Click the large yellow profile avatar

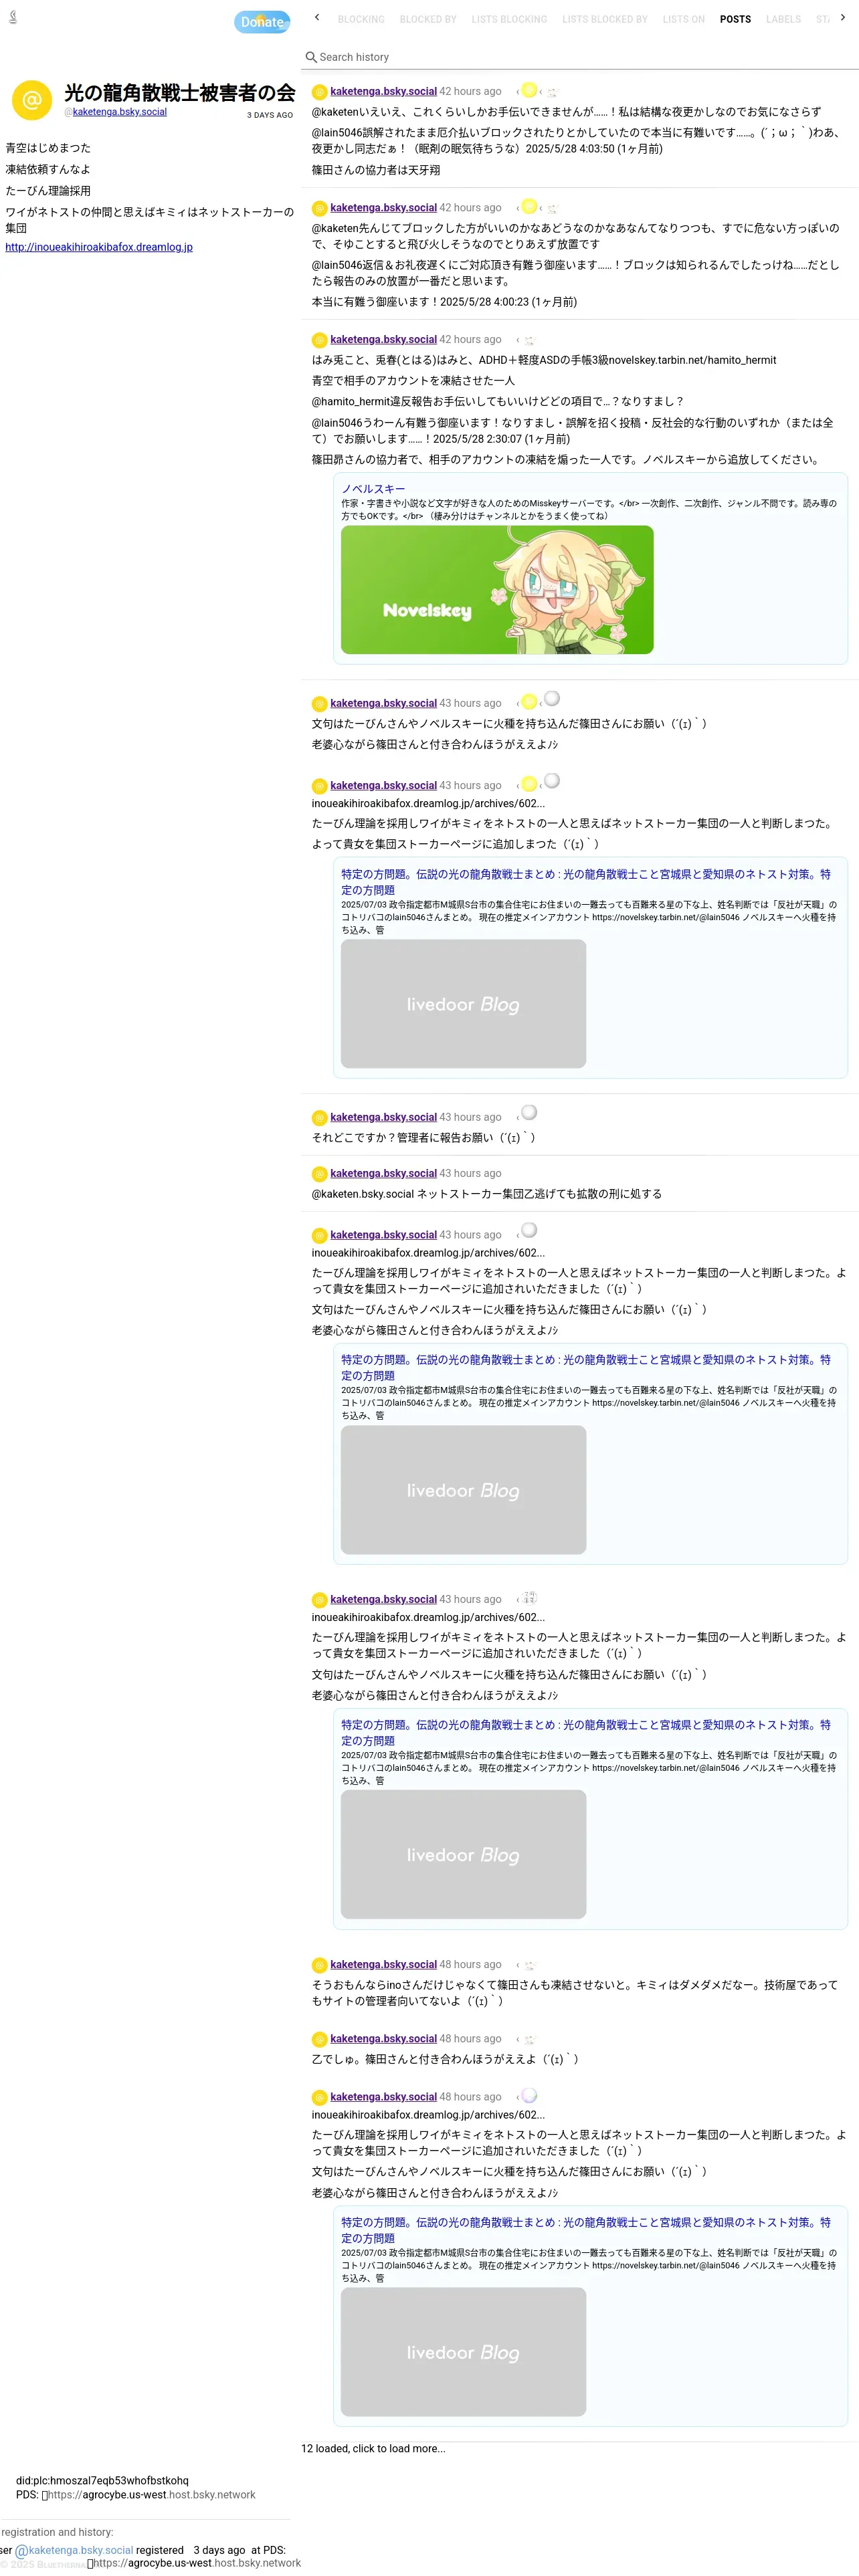32,101
